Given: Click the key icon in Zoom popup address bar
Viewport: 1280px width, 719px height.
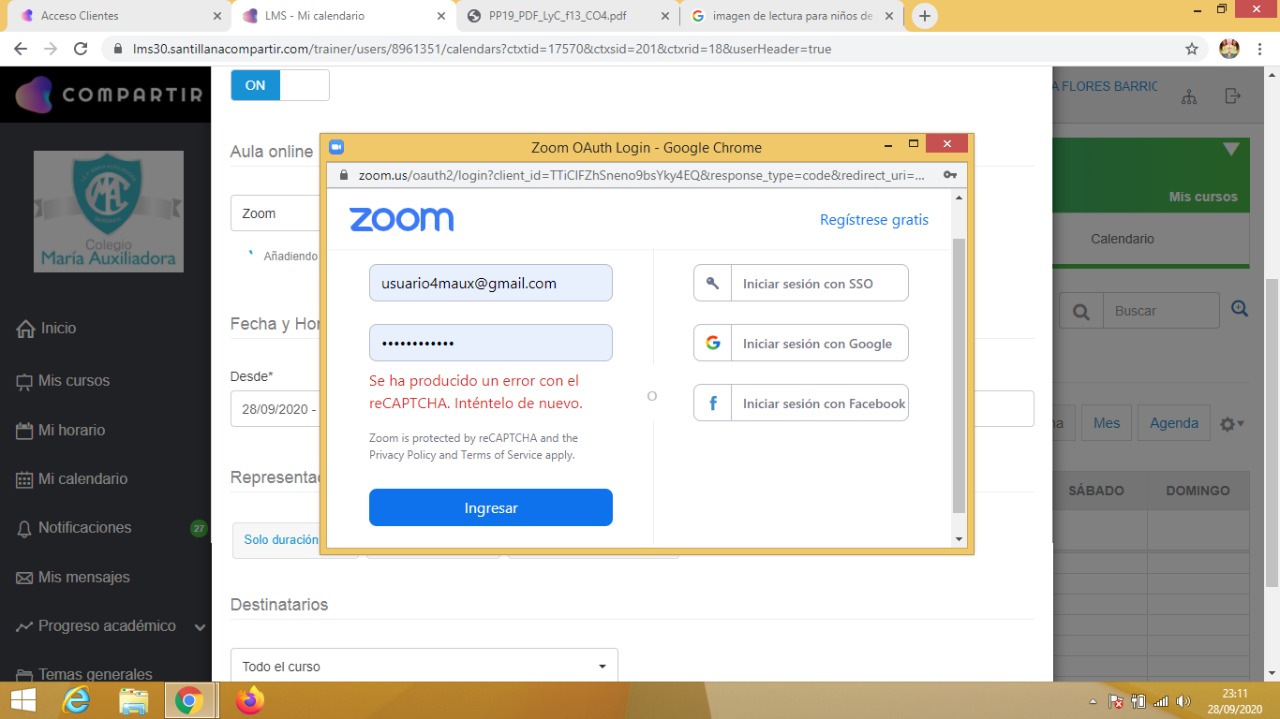Looking at the screenshot, I should [950, 175].
